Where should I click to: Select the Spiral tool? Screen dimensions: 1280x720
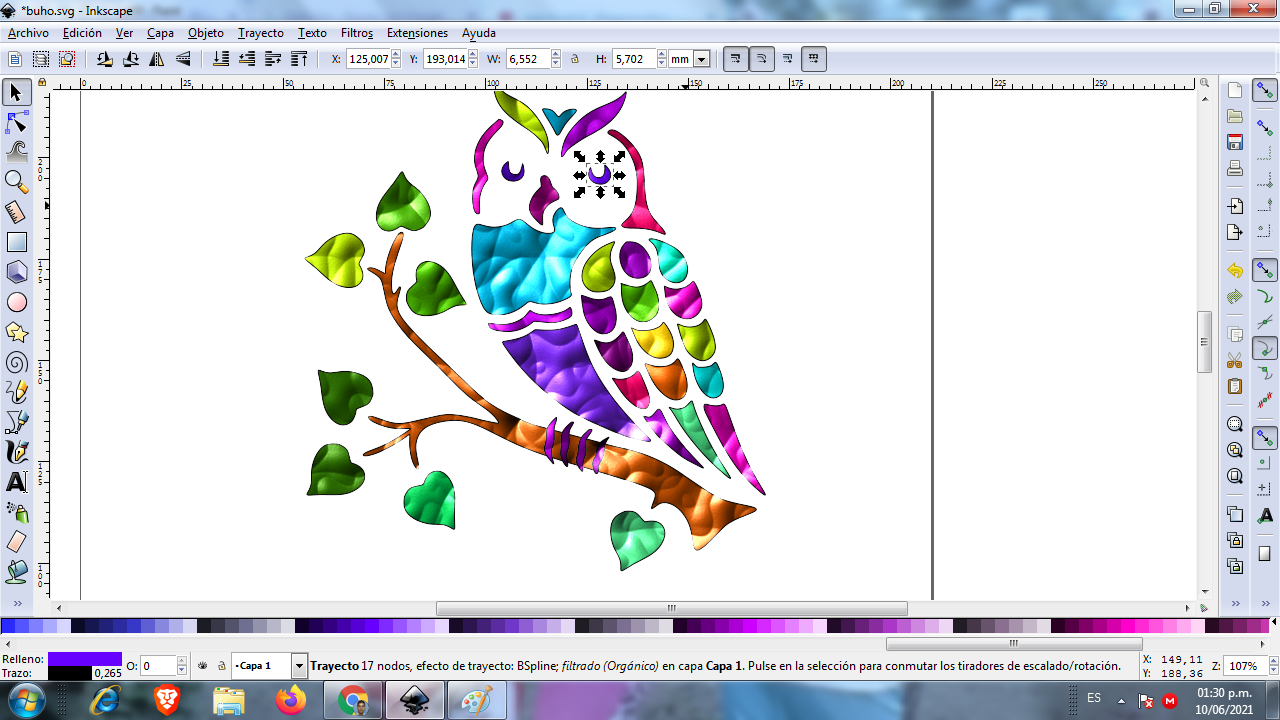[16, 362]
